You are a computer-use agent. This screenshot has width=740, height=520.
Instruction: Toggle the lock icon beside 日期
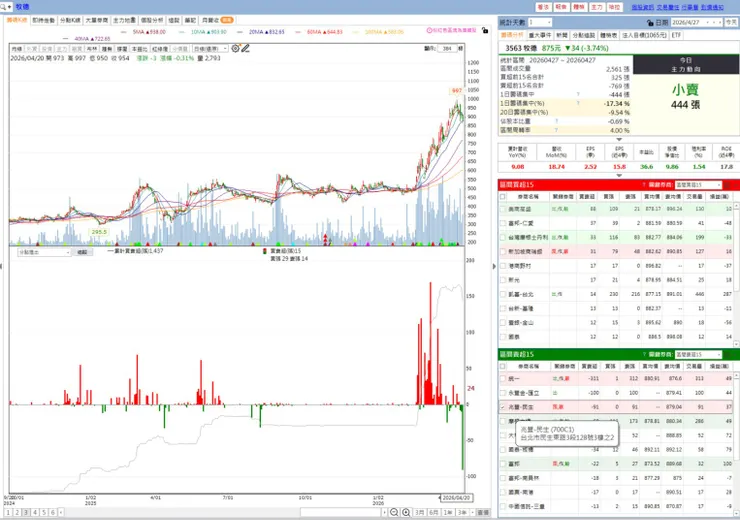point(650,23)
